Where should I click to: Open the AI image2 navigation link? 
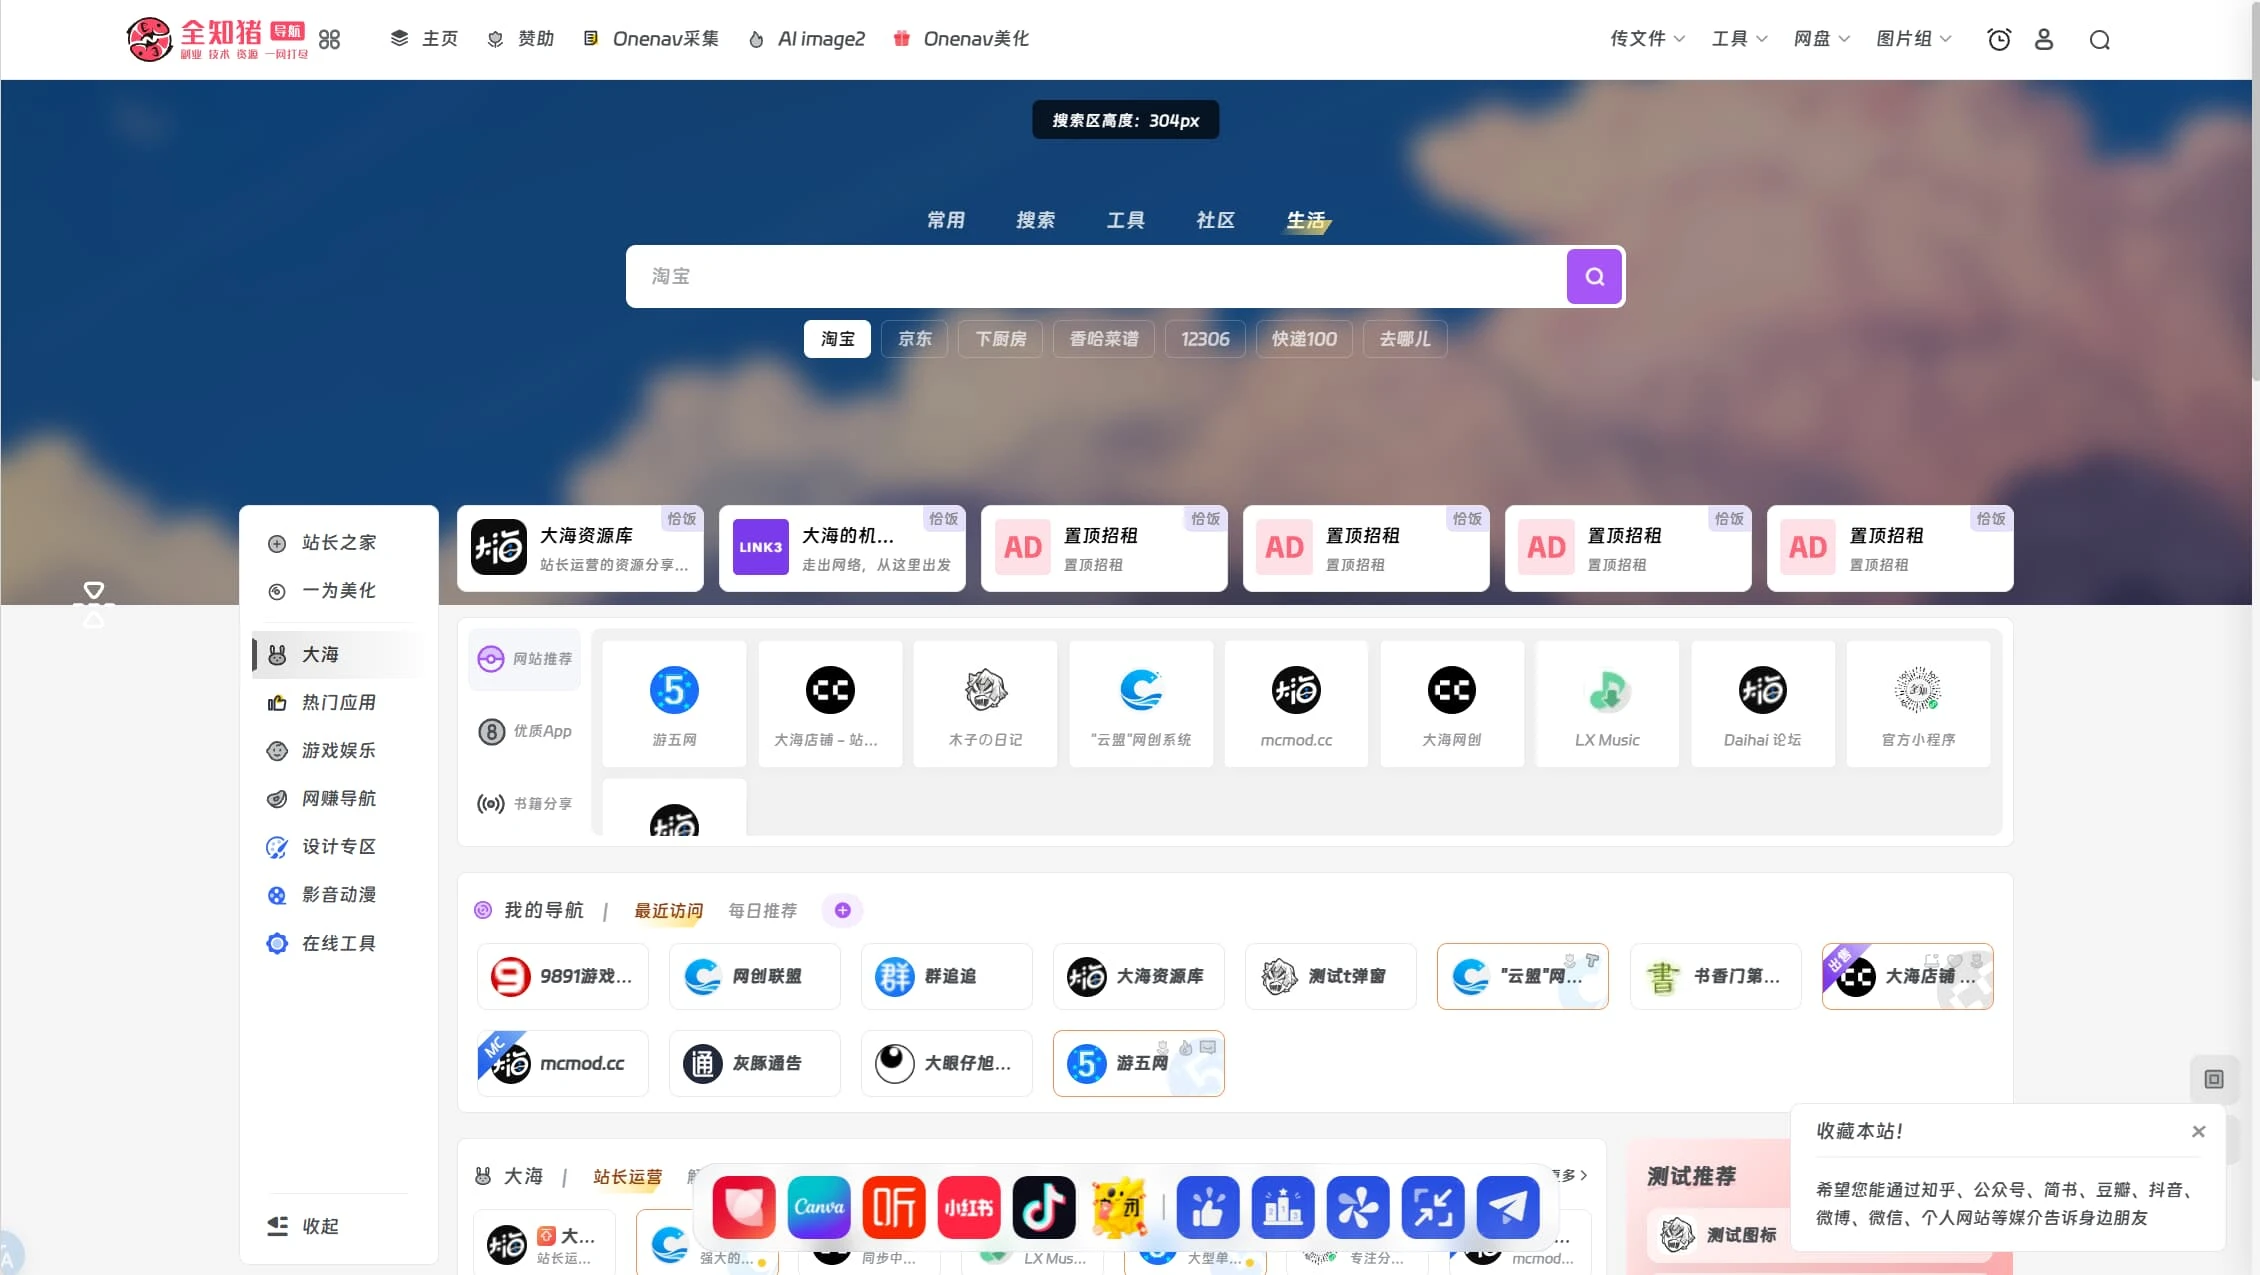(806, 39)
